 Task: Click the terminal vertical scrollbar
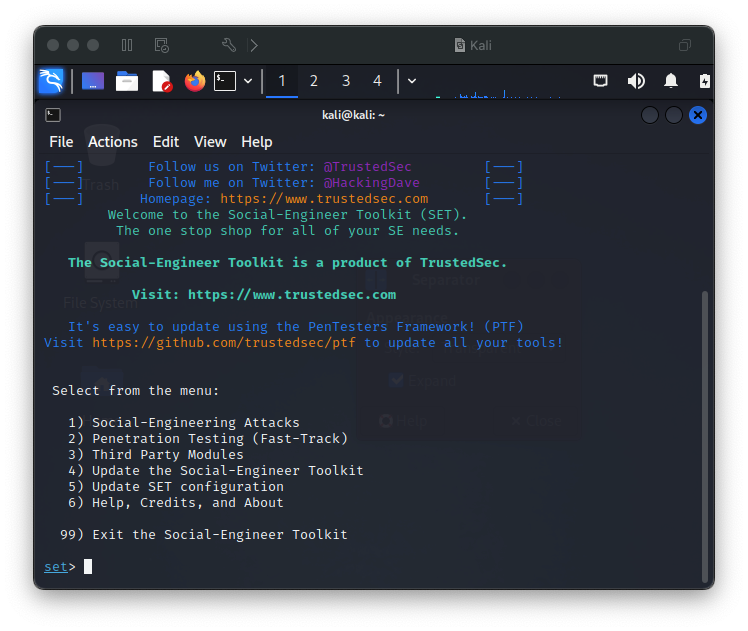point(704,436)
